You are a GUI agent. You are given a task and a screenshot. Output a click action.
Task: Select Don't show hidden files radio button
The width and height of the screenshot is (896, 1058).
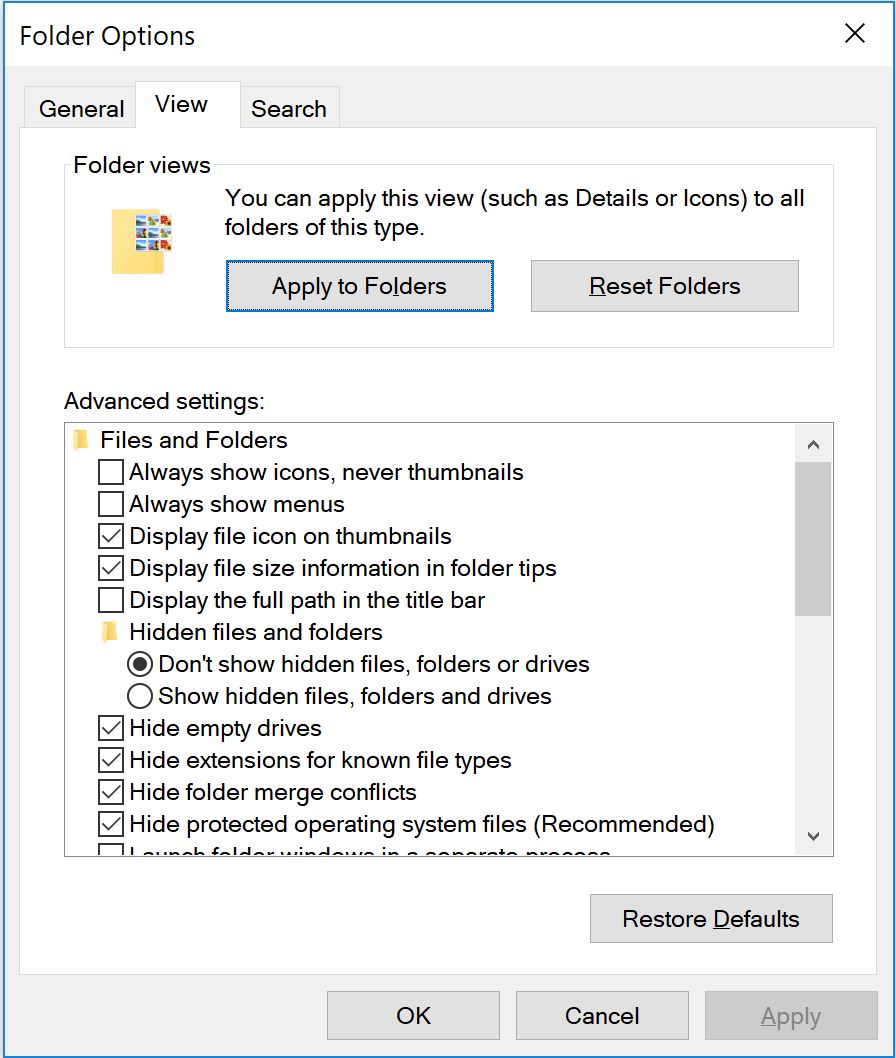pyautogui.click(x=140, y=665)
